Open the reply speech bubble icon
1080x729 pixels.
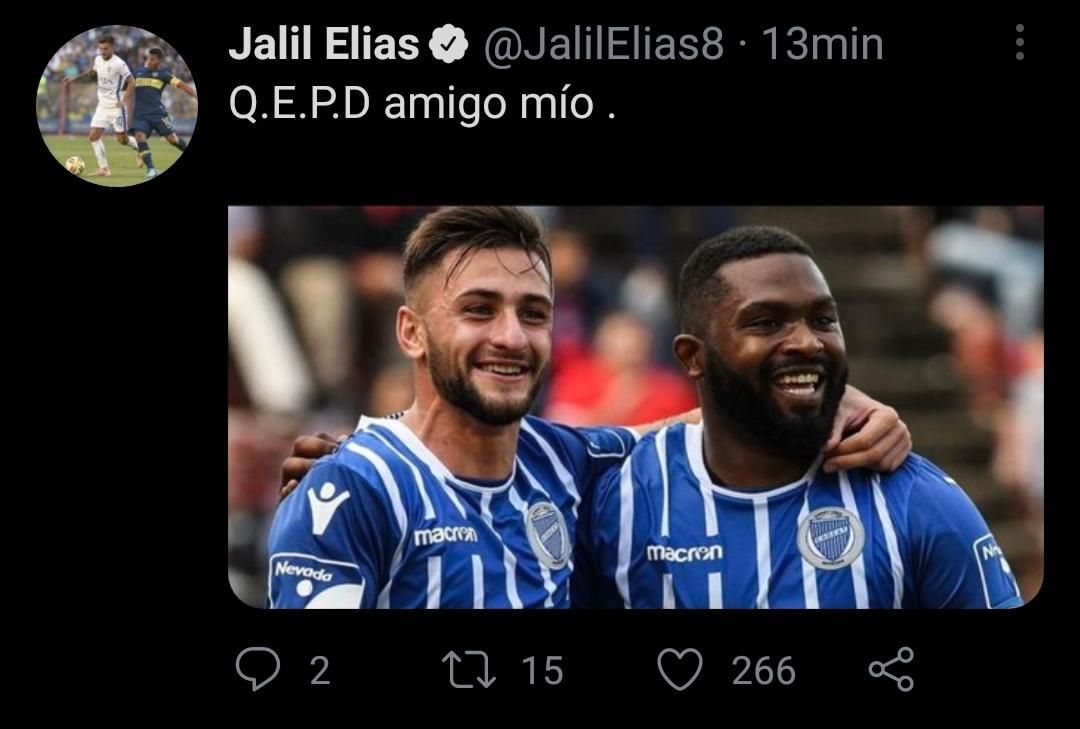258,668
